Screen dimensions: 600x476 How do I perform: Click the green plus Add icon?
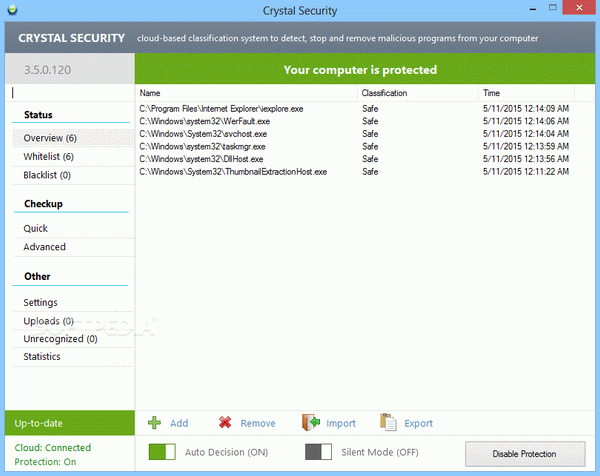pos(155,423)
